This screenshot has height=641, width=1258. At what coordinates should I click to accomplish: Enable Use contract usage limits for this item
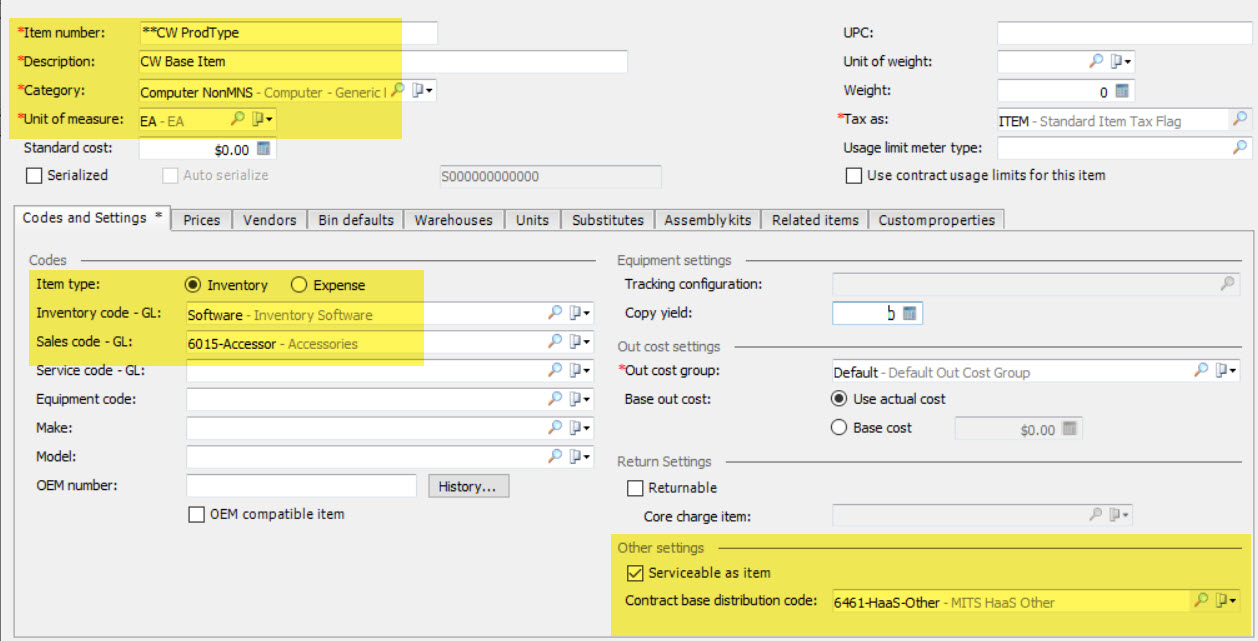tap(853, 175)
